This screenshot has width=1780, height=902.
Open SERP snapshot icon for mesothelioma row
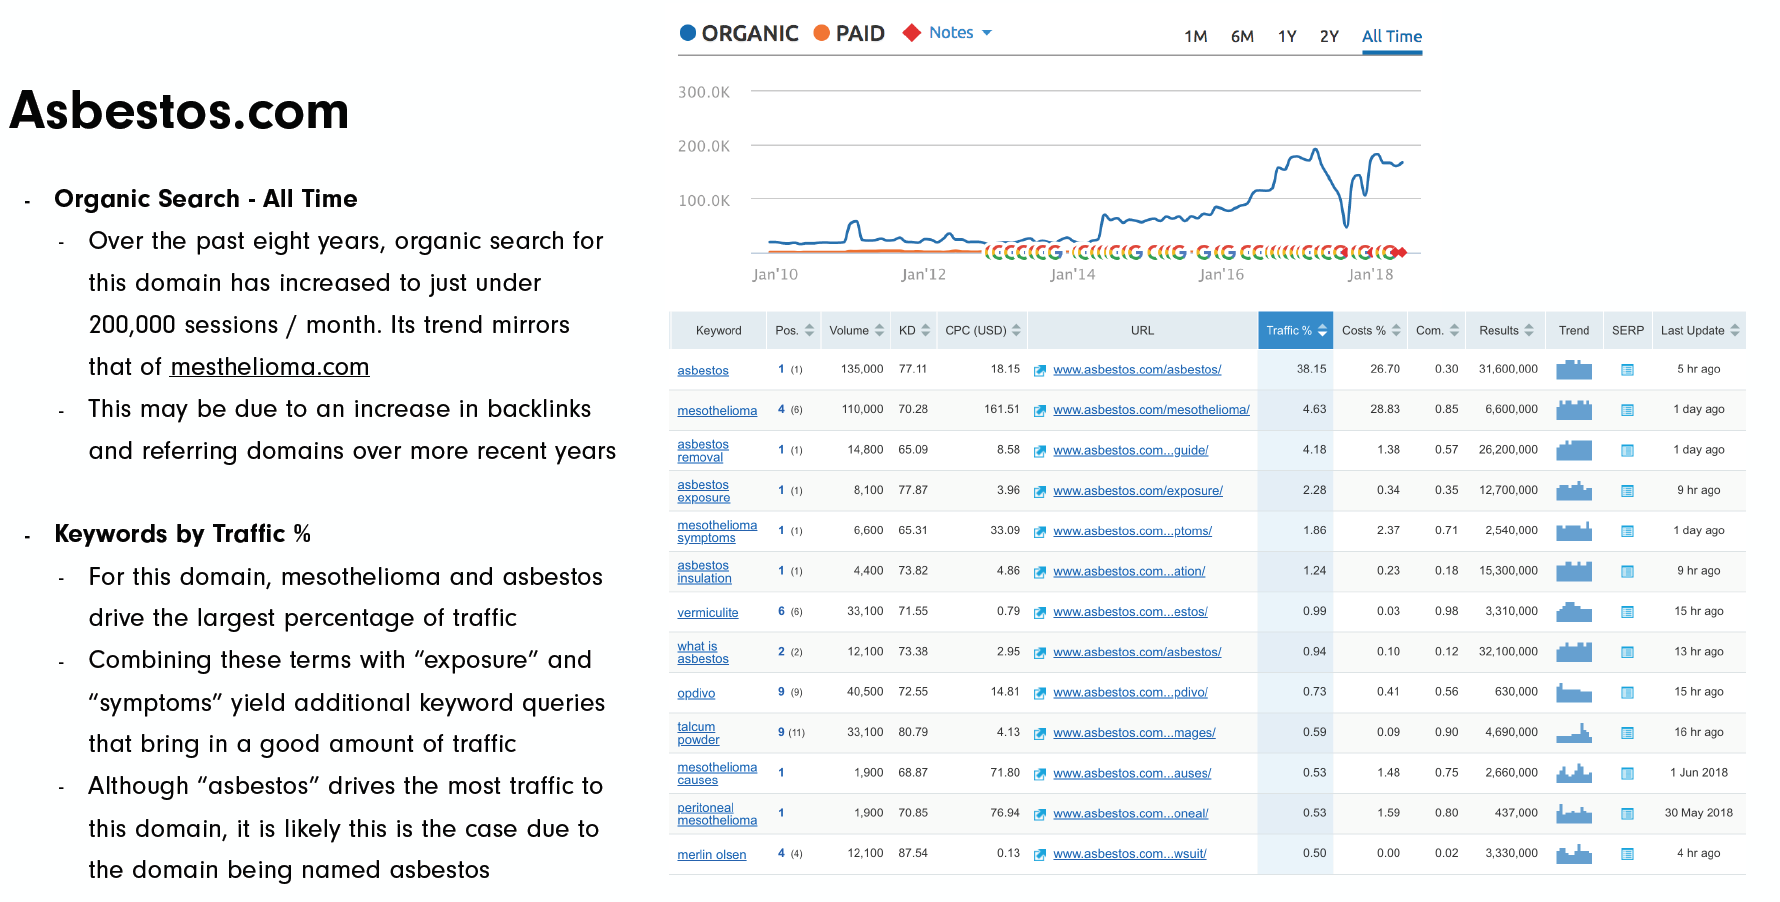pyautogui.click(x=1627, y=410)
